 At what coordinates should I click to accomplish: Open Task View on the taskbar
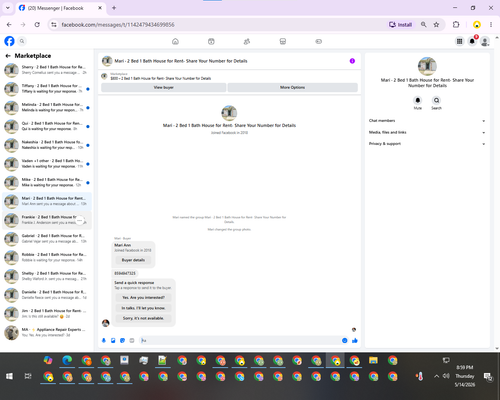click(x=28, y=376)
